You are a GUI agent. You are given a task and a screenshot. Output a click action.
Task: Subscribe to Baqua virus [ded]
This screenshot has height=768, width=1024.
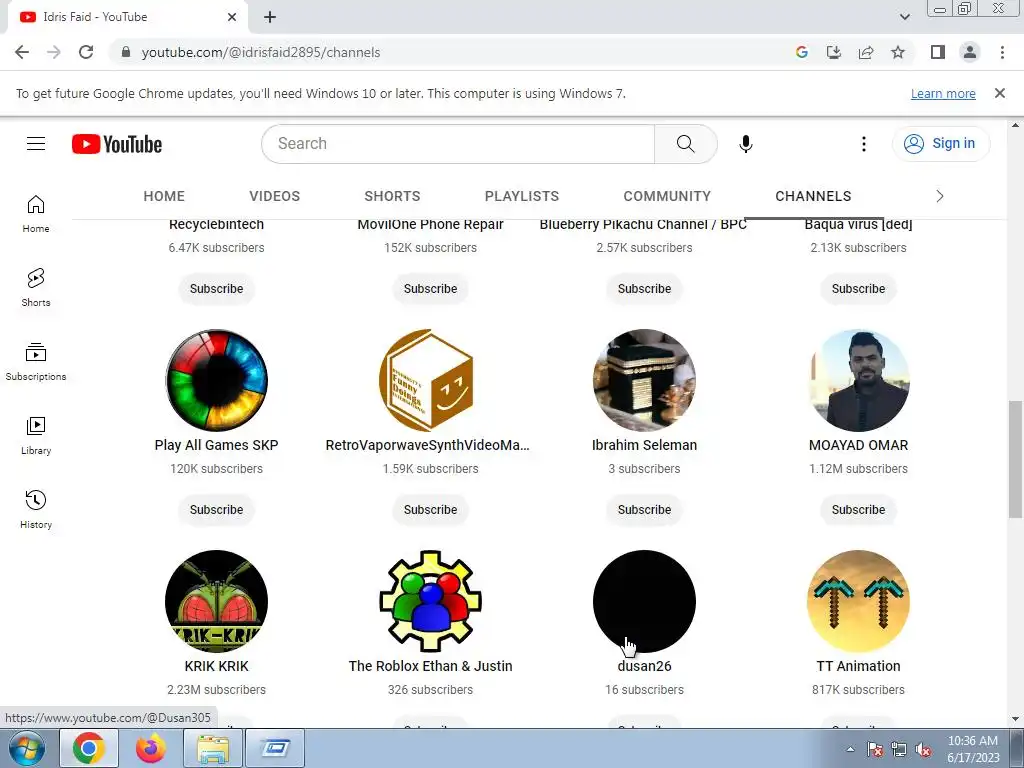(x=858, y=289)
